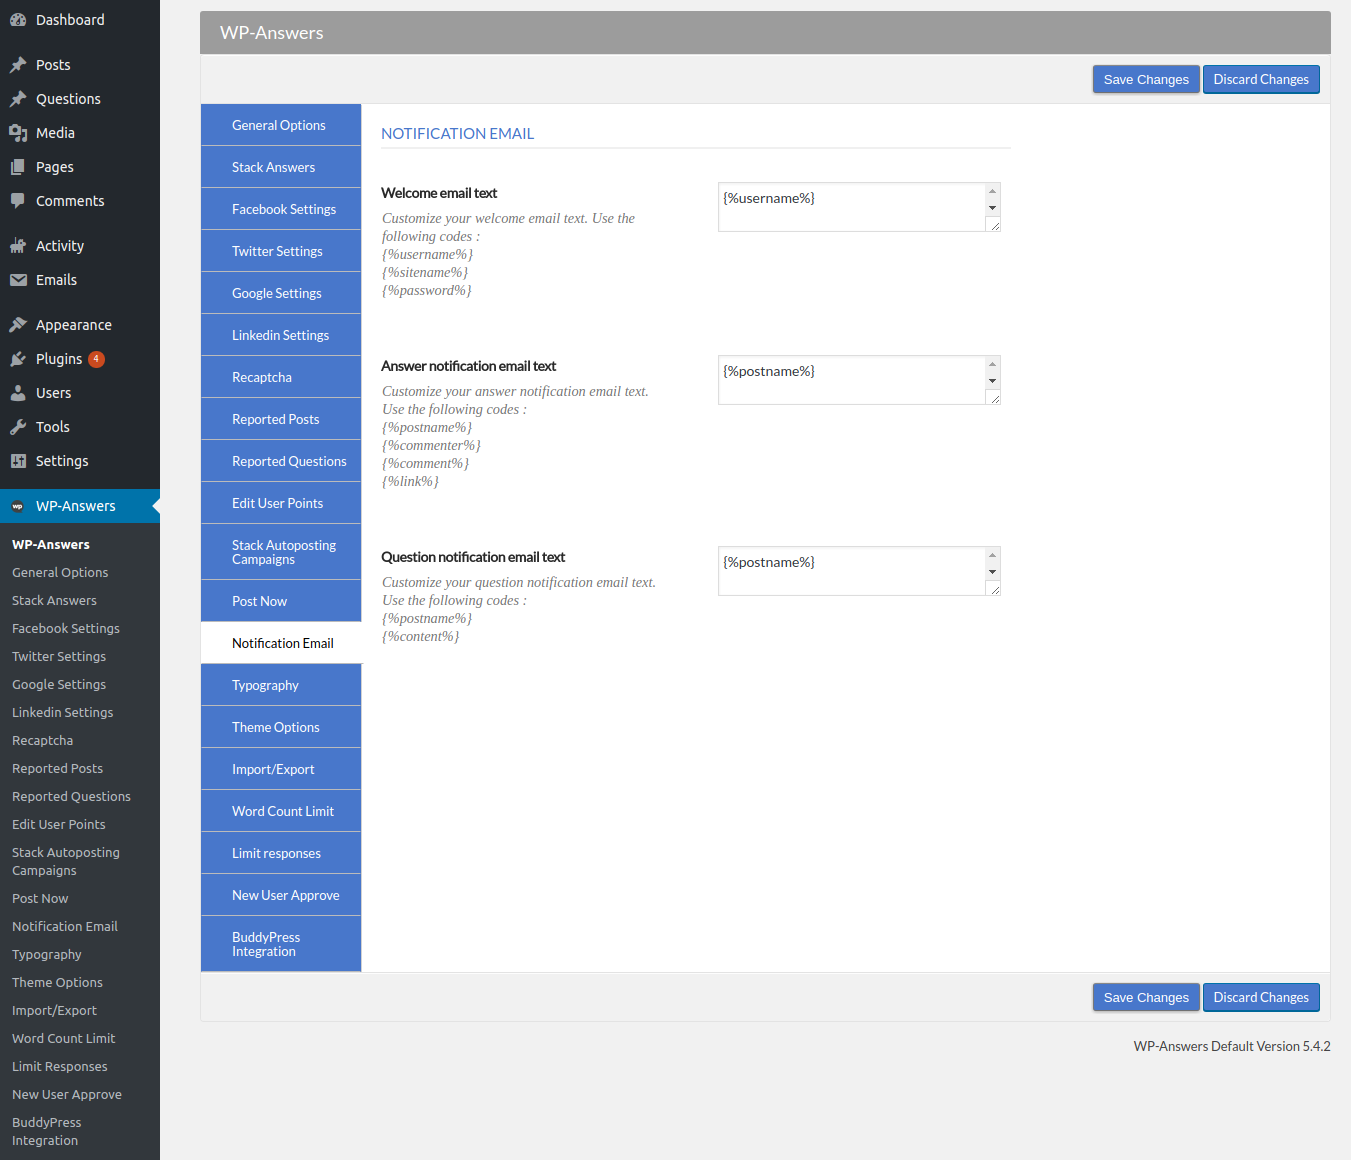Open Edit User Points in sidebar submenu
Screen dimensions: 1351x1160
point(59,825)
